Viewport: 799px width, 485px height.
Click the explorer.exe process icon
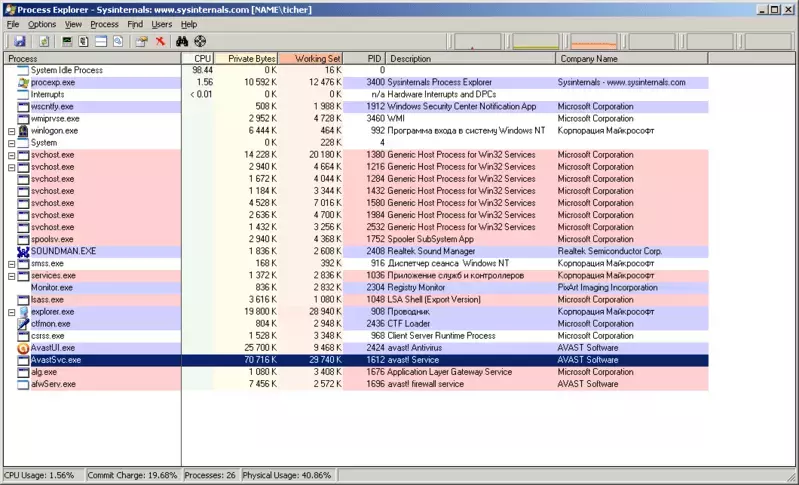[23, 312]
